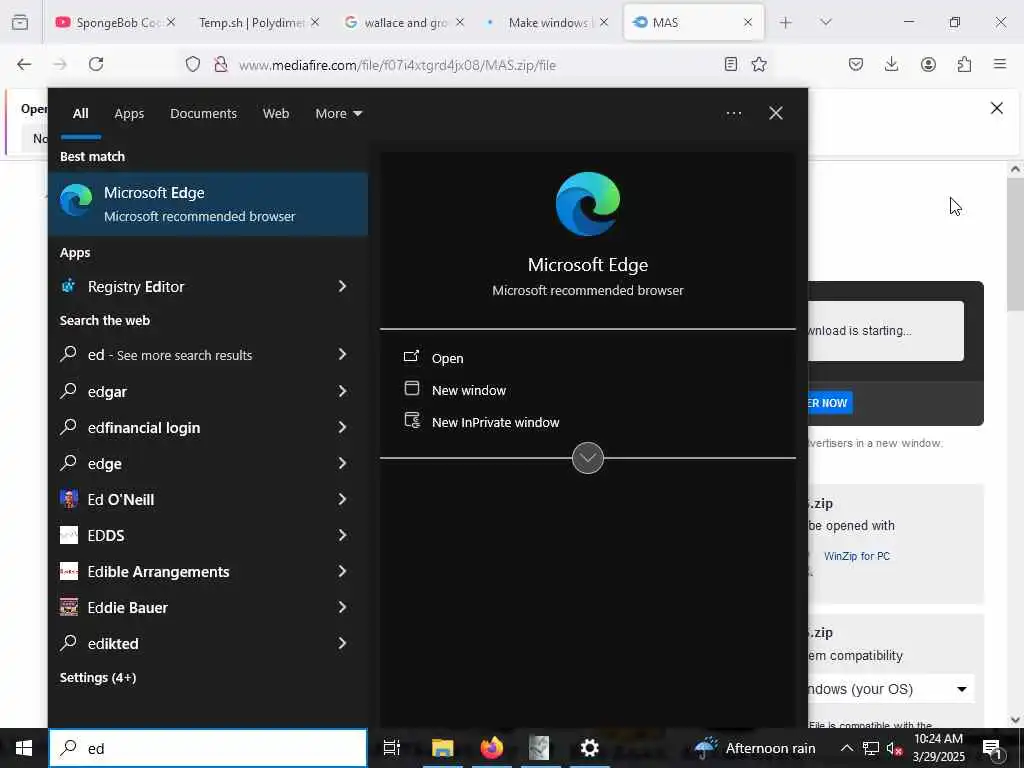Open a new browser tab with plus button
This screenshot has height=768, width=1024.
(786, 22)
